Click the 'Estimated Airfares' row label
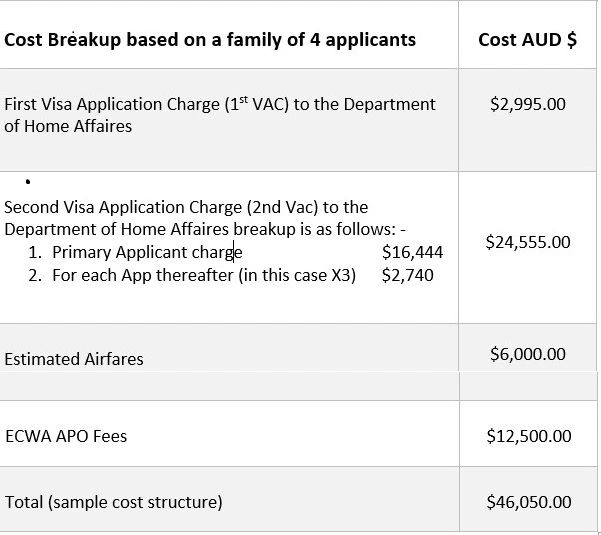The image size is (601, 535). (74, 359)
